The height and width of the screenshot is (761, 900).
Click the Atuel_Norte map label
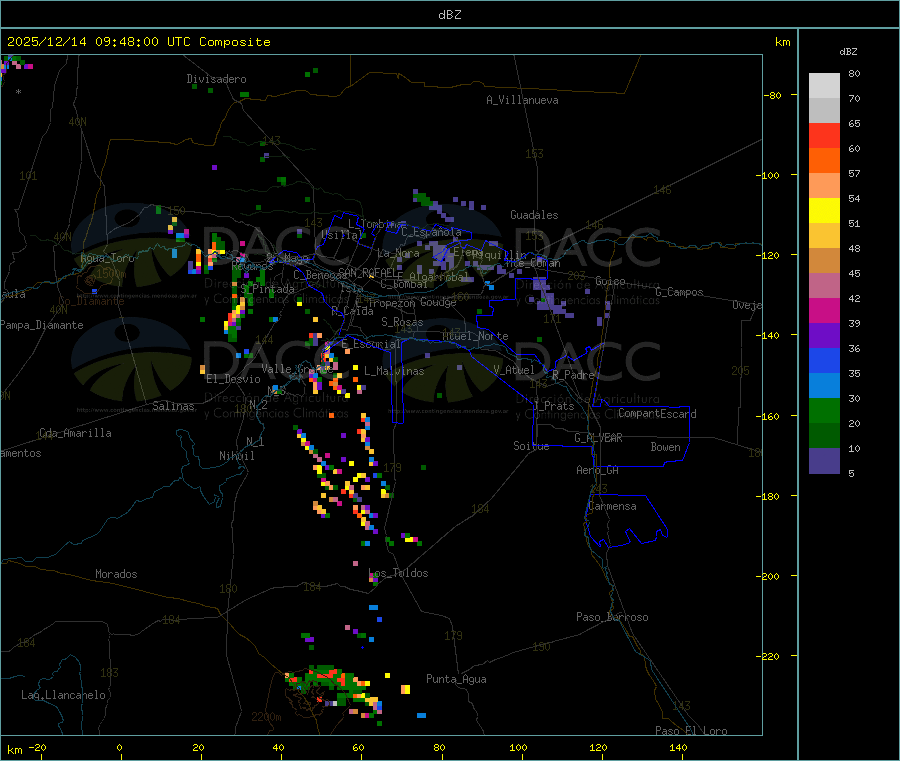pos(475,336)
